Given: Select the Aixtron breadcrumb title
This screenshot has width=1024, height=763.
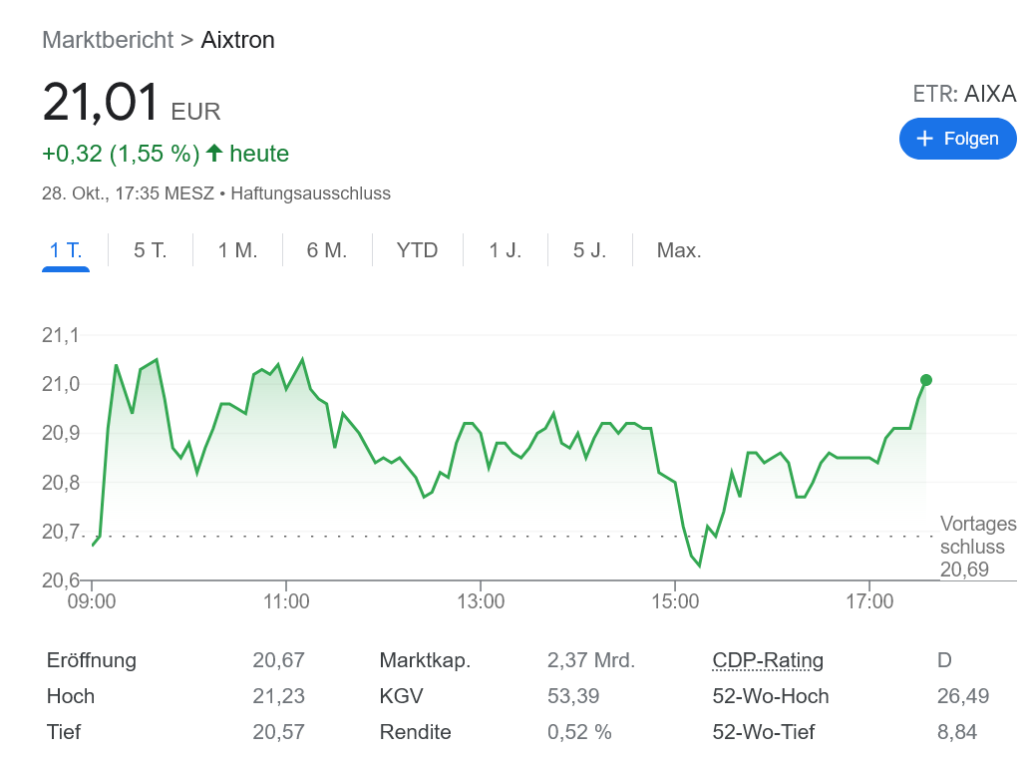Looking at the screenshot, I should (x=238, y=40).
